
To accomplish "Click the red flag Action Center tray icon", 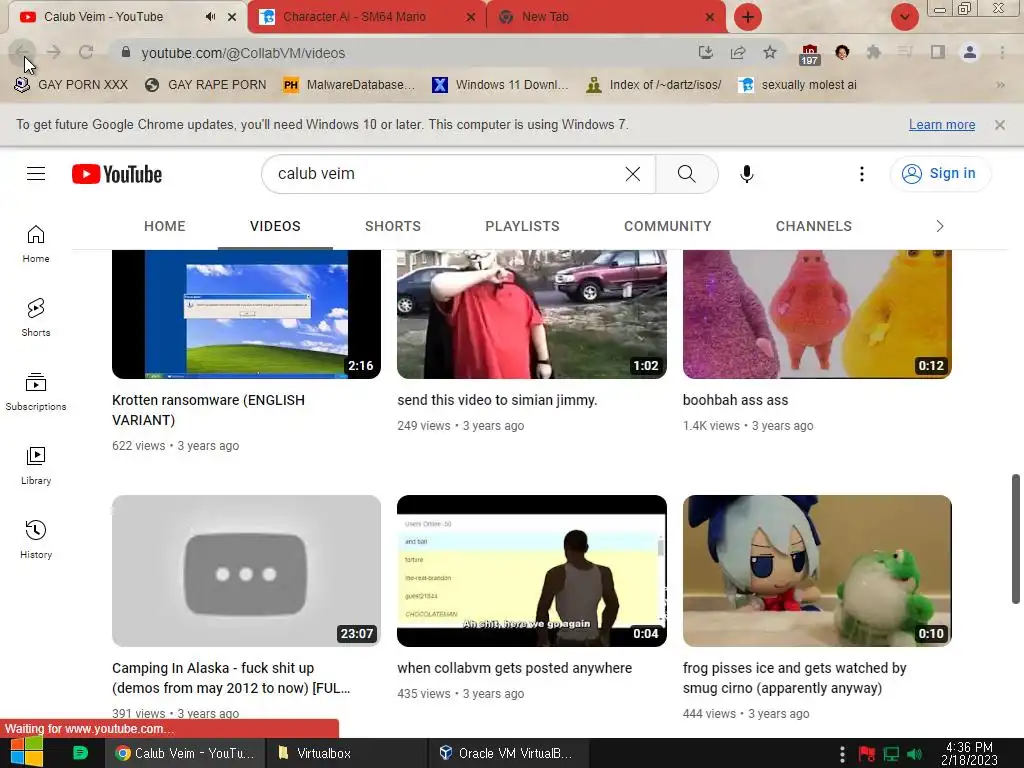I will point(867,754).
